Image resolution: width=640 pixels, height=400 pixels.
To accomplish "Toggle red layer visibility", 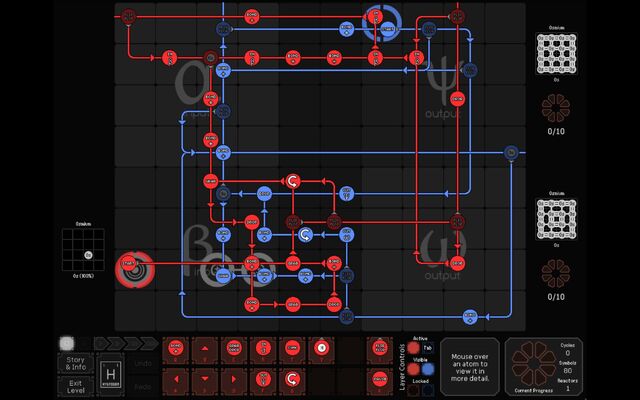I will [x=413, y=369].
